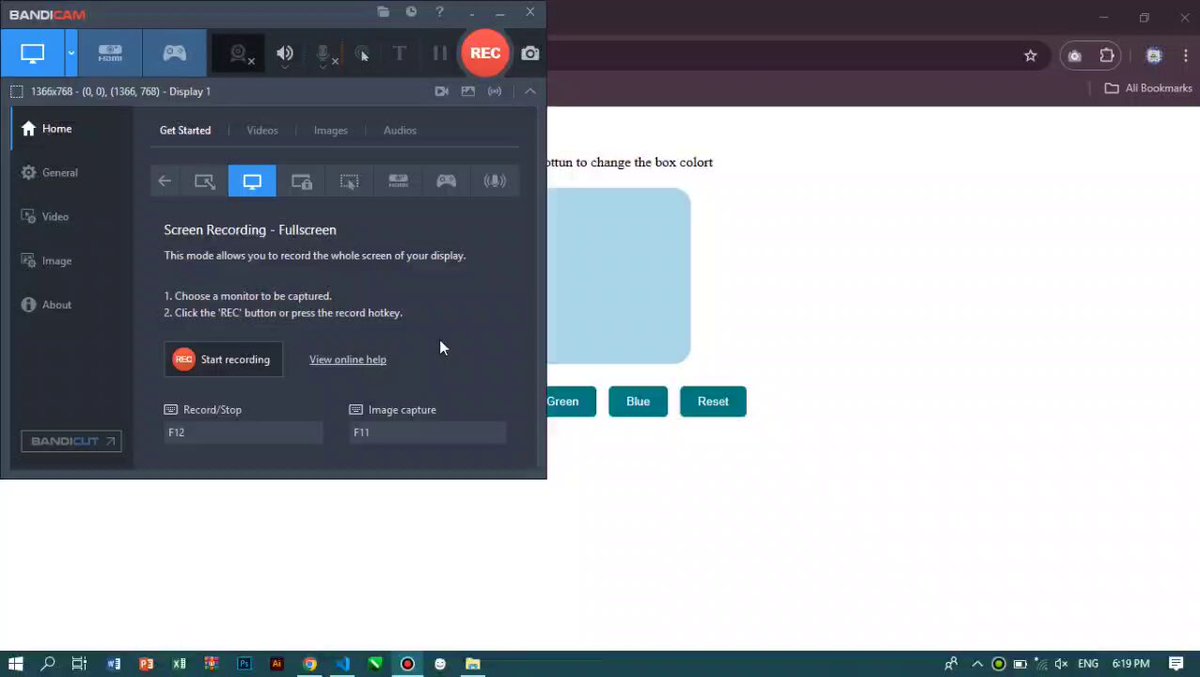Toggle the webcam overlay

[239, 54]
